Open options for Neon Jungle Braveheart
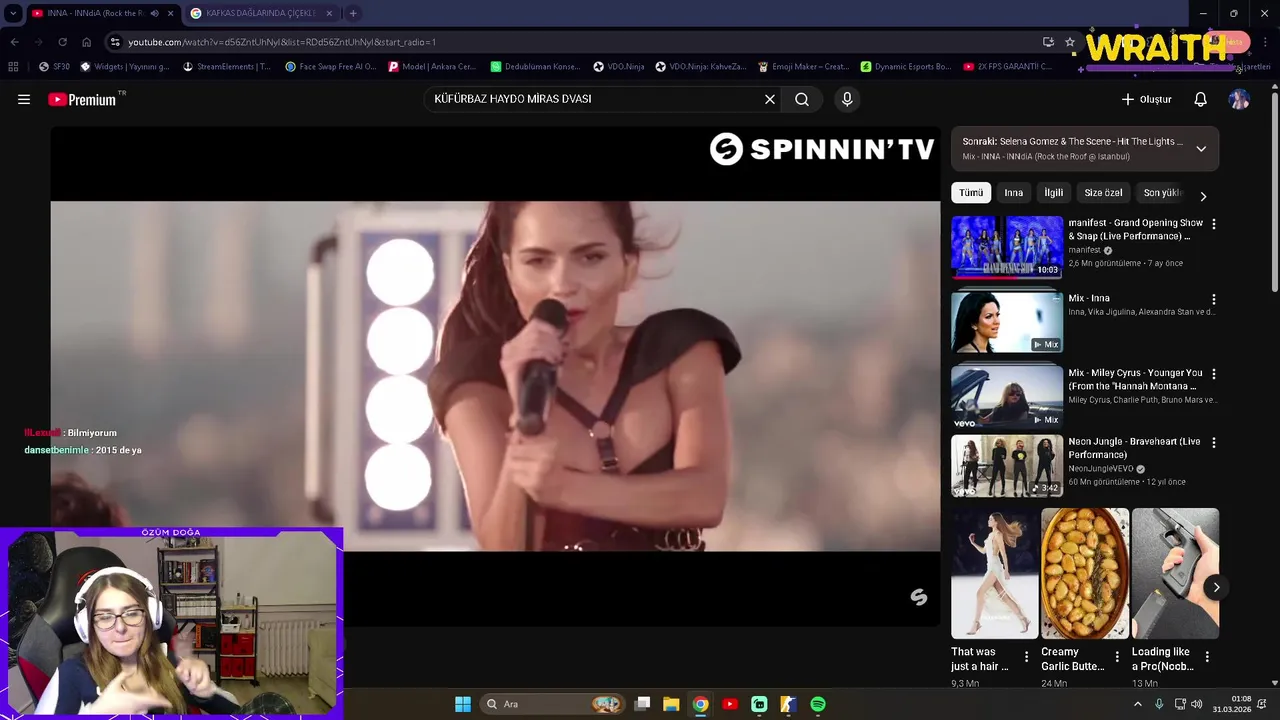Viewport: 1280px width, 720px height. (1214, 442)
